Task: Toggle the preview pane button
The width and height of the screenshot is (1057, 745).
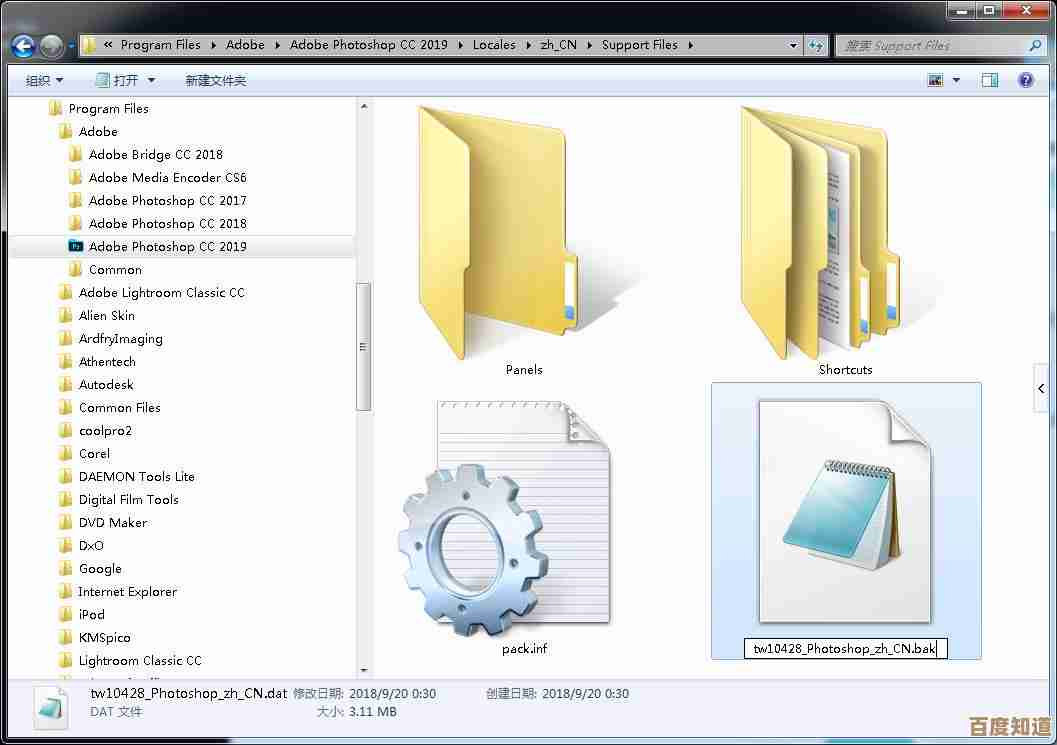Action: pyautogui.click(x=989, y=80)
